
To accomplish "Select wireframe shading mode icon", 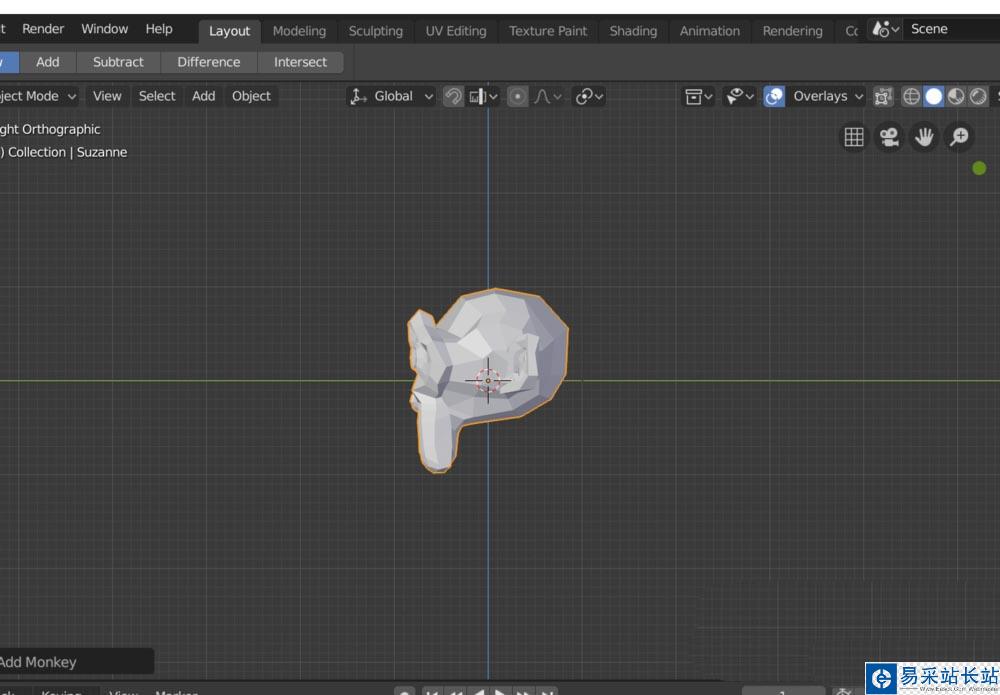I will pos(911,96).
